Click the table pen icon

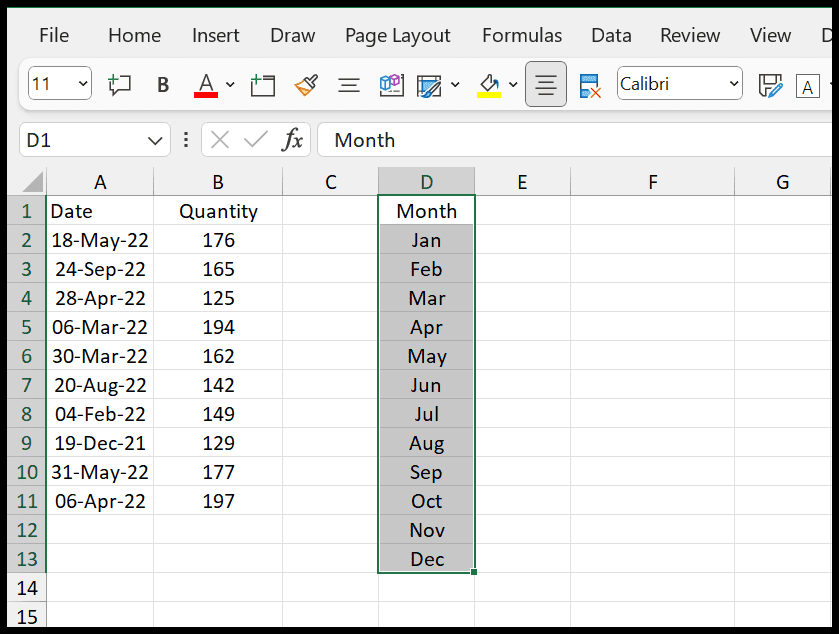click(429, 86)
